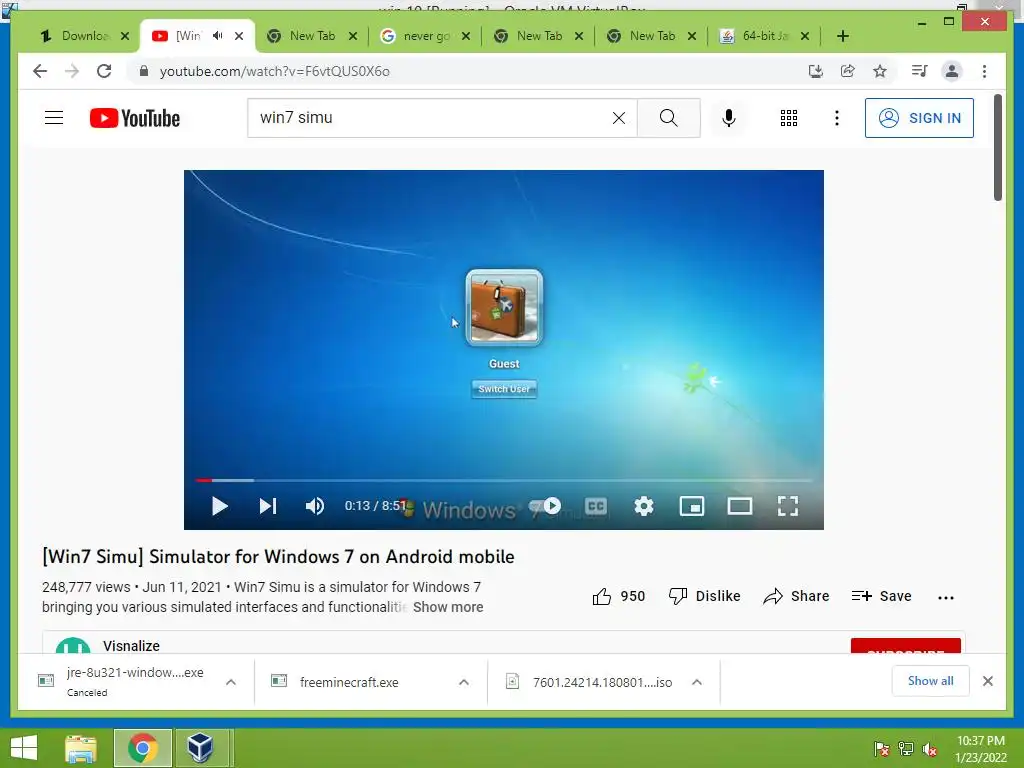
Task: Reload the current page
Action: coord(104,71)
